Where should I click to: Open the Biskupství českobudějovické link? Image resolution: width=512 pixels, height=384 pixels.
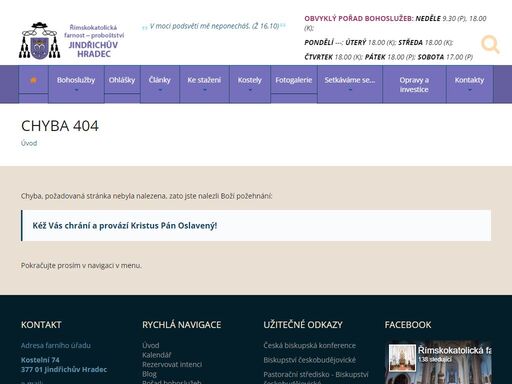(310, 360)
